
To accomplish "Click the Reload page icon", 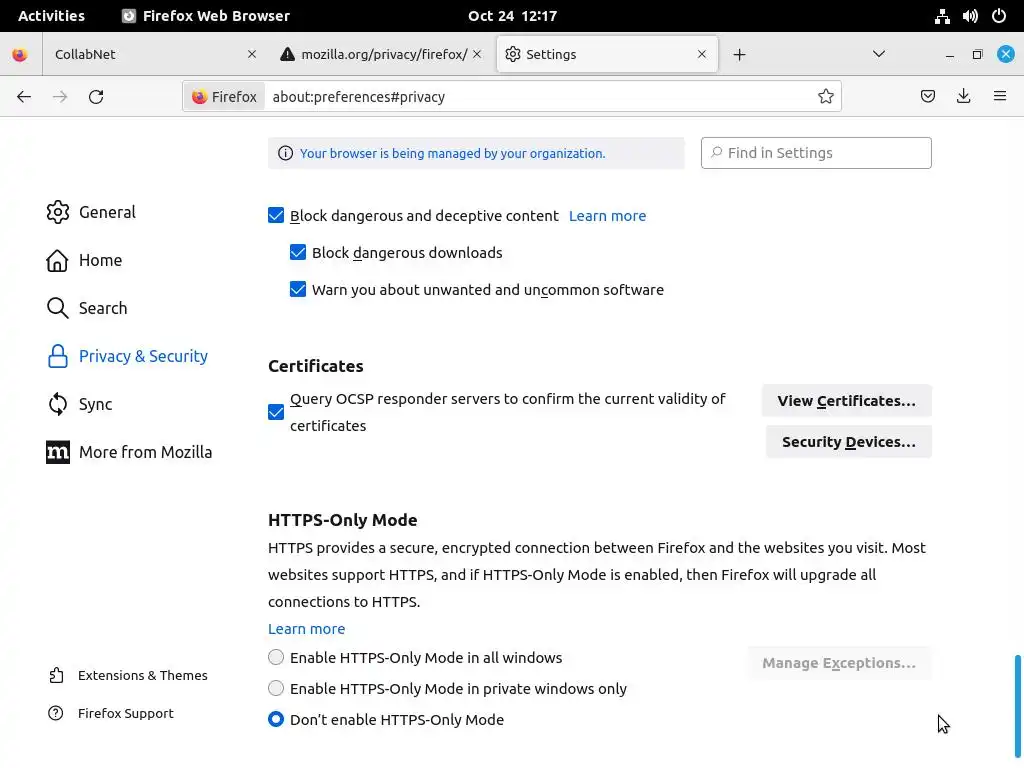I will [x=96, y=97].
